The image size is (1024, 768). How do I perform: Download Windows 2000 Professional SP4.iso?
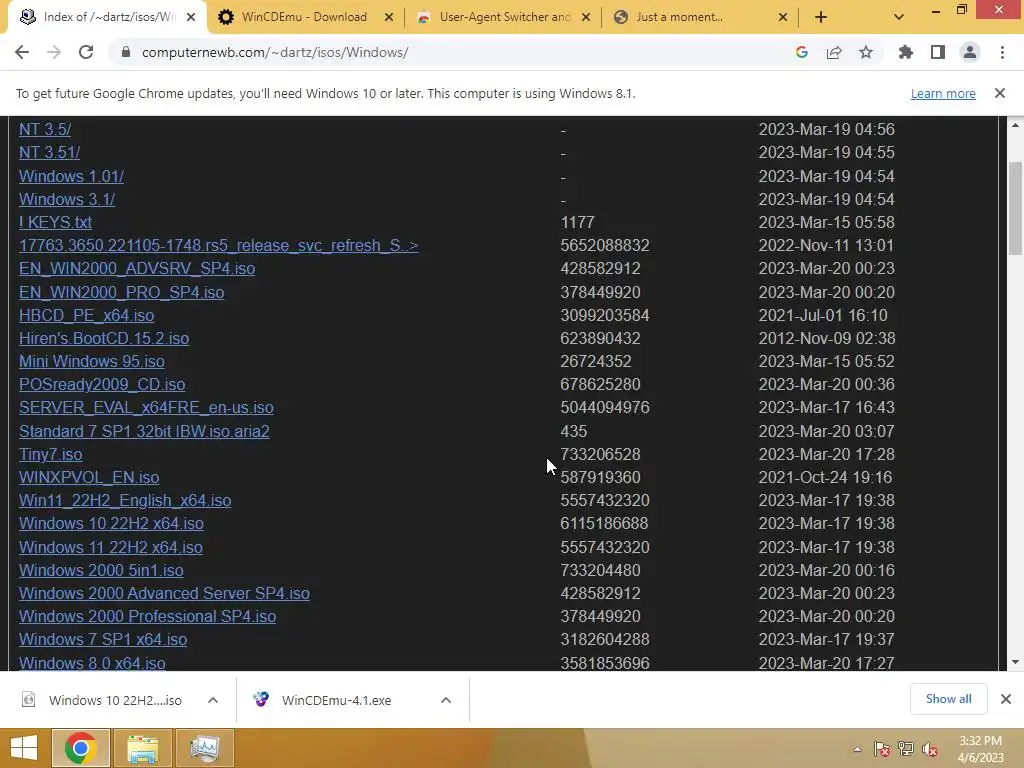[148, 616]
